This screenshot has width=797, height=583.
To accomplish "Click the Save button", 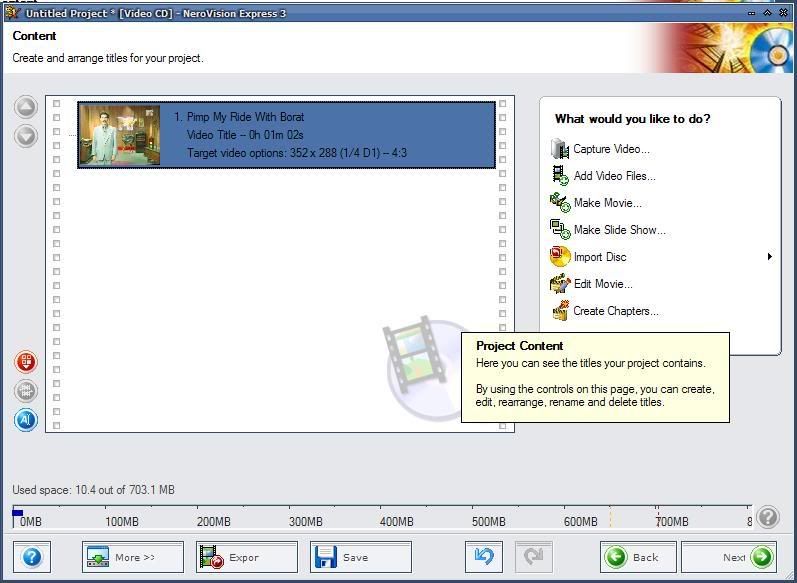I will point(361,558).
